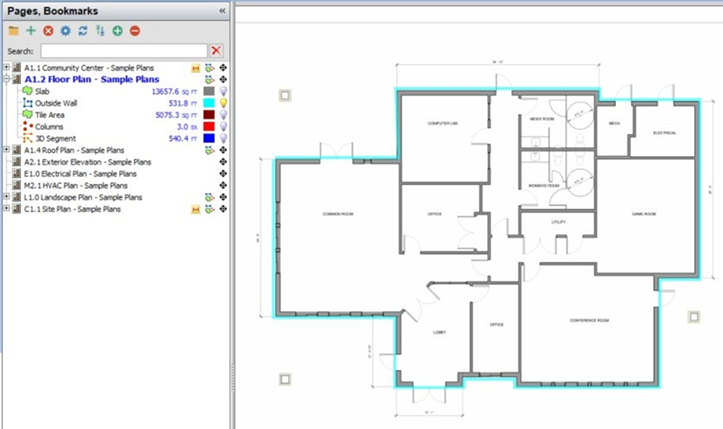Clear the search with red X button
Image resolution: width=723 pixels, height=429 pixels.
pyautogui.click(x=216, y=50)
